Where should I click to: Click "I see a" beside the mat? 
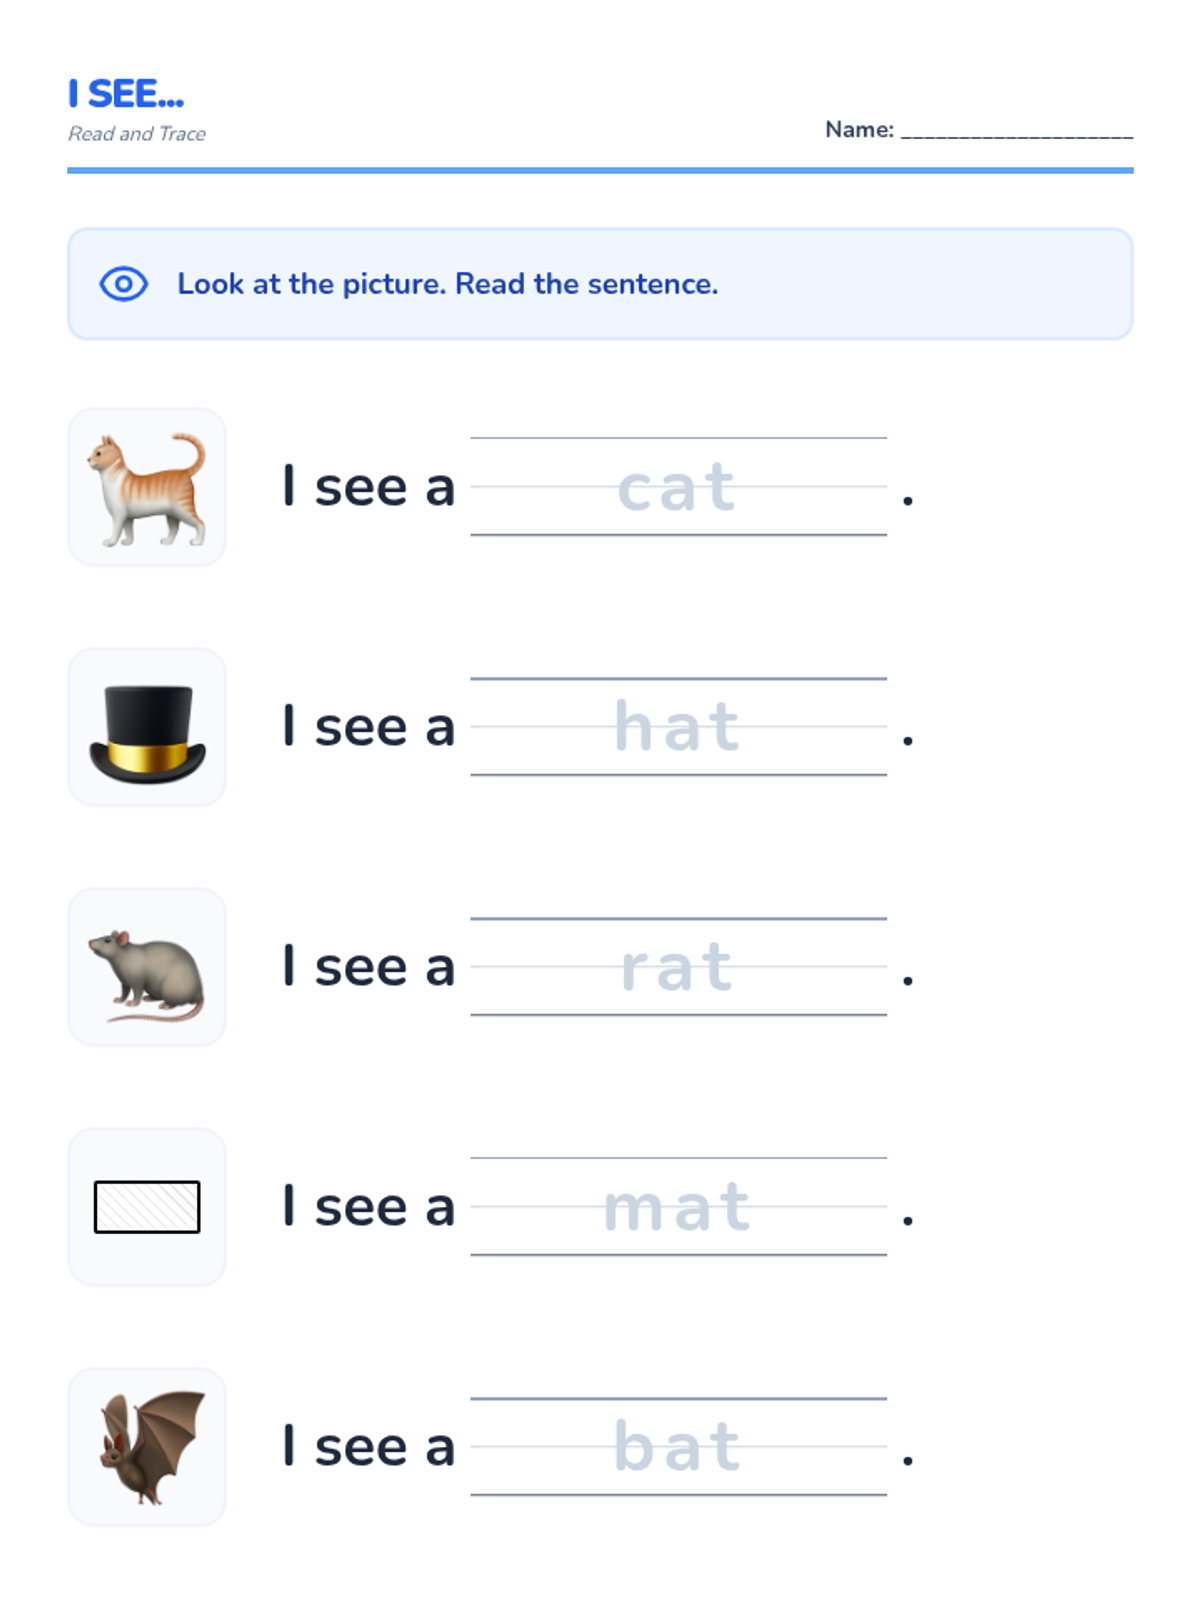click(368, 1207)
